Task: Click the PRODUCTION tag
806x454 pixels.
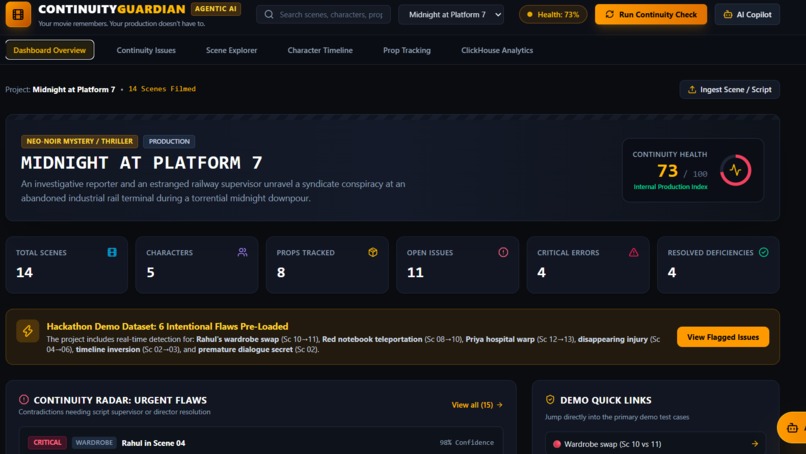Action: pos(169,141)
